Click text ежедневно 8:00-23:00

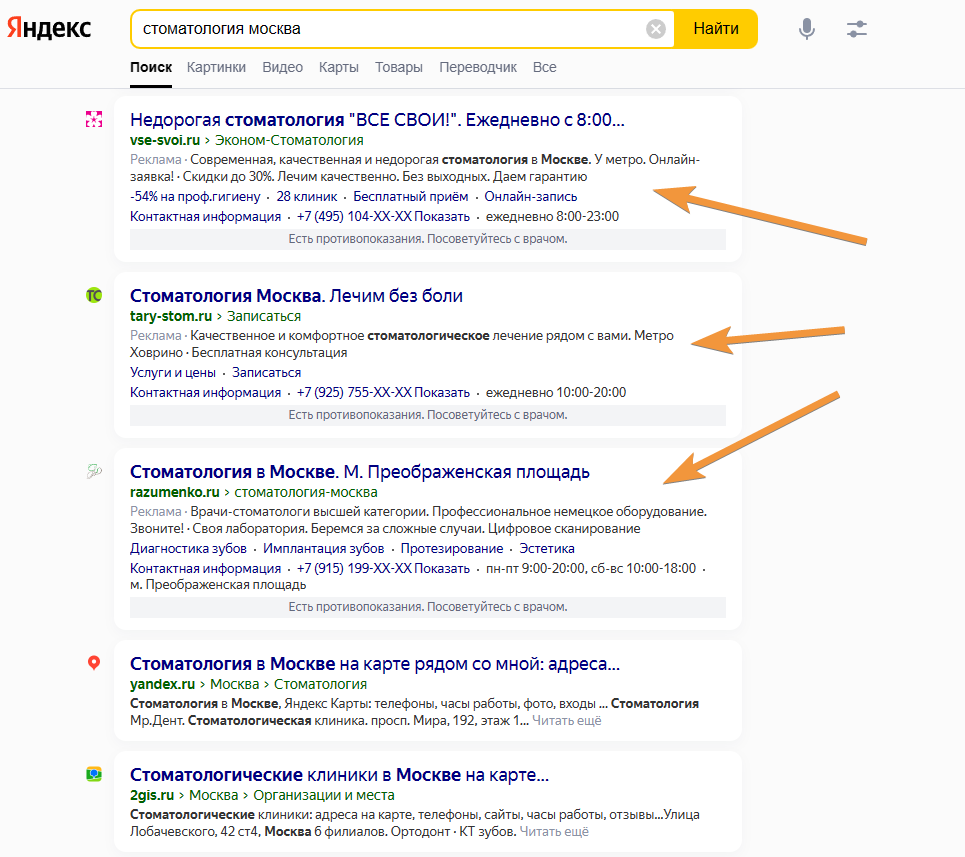553,217
